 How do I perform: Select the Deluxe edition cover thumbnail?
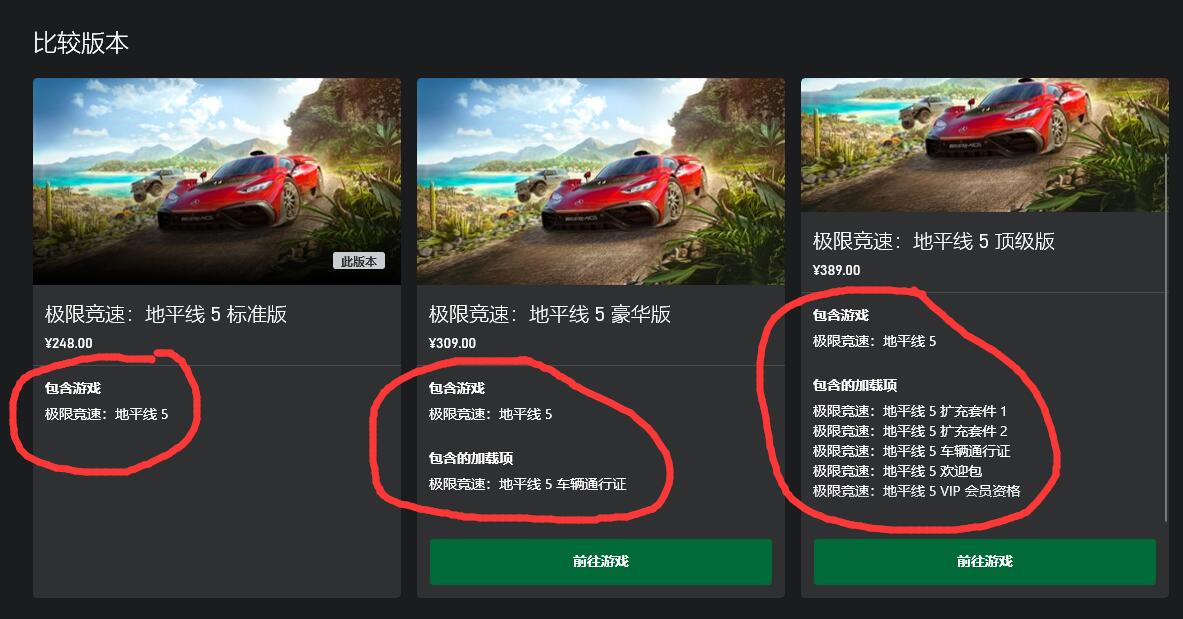[601, 181]
